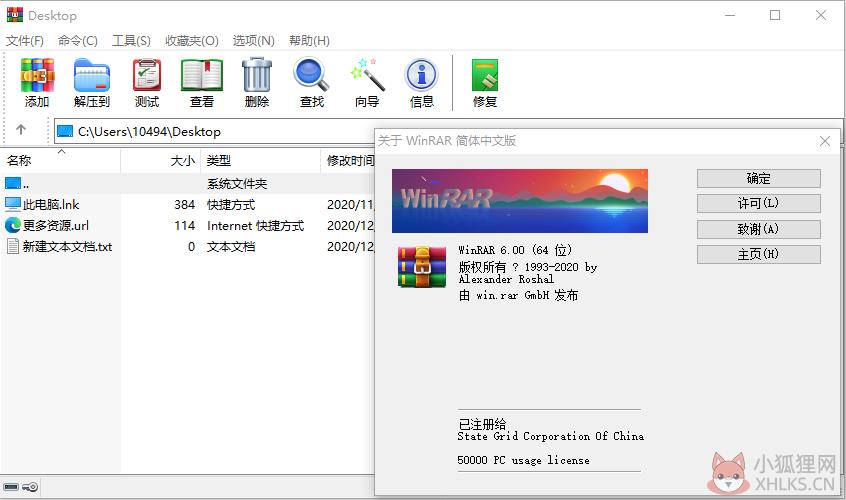This screenshot has height=500, width=846.
Task: Click the 此电脑.lnk file icon
Action: point(13,204)
